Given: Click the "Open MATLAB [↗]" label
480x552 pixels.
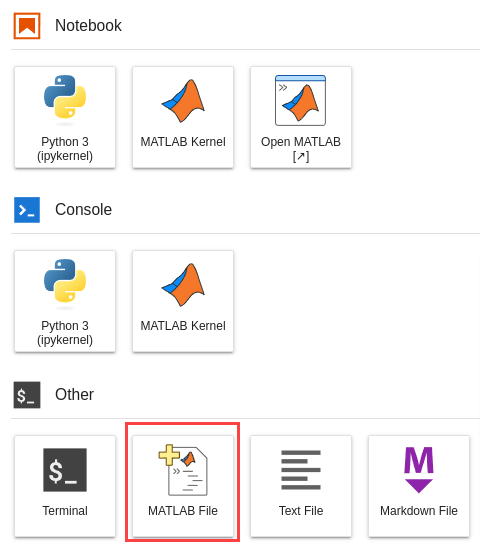Looking at the screenshot, I should click(x=301, y=149).
